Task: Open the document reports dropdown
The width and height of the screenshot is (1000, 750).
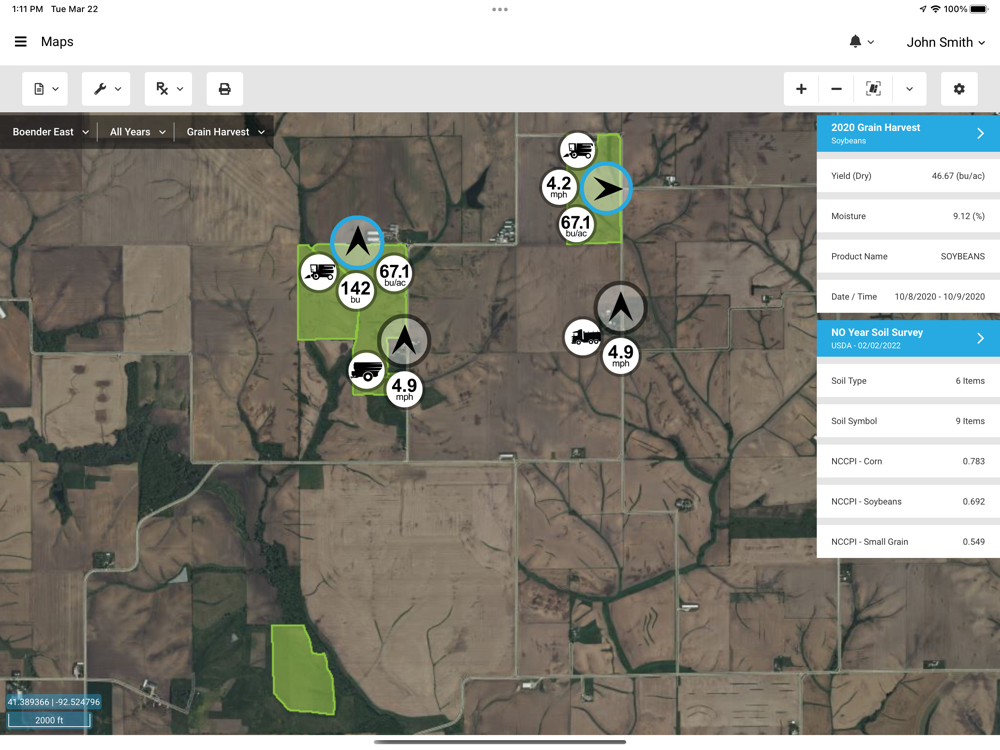Action: (x=45, y=89)
